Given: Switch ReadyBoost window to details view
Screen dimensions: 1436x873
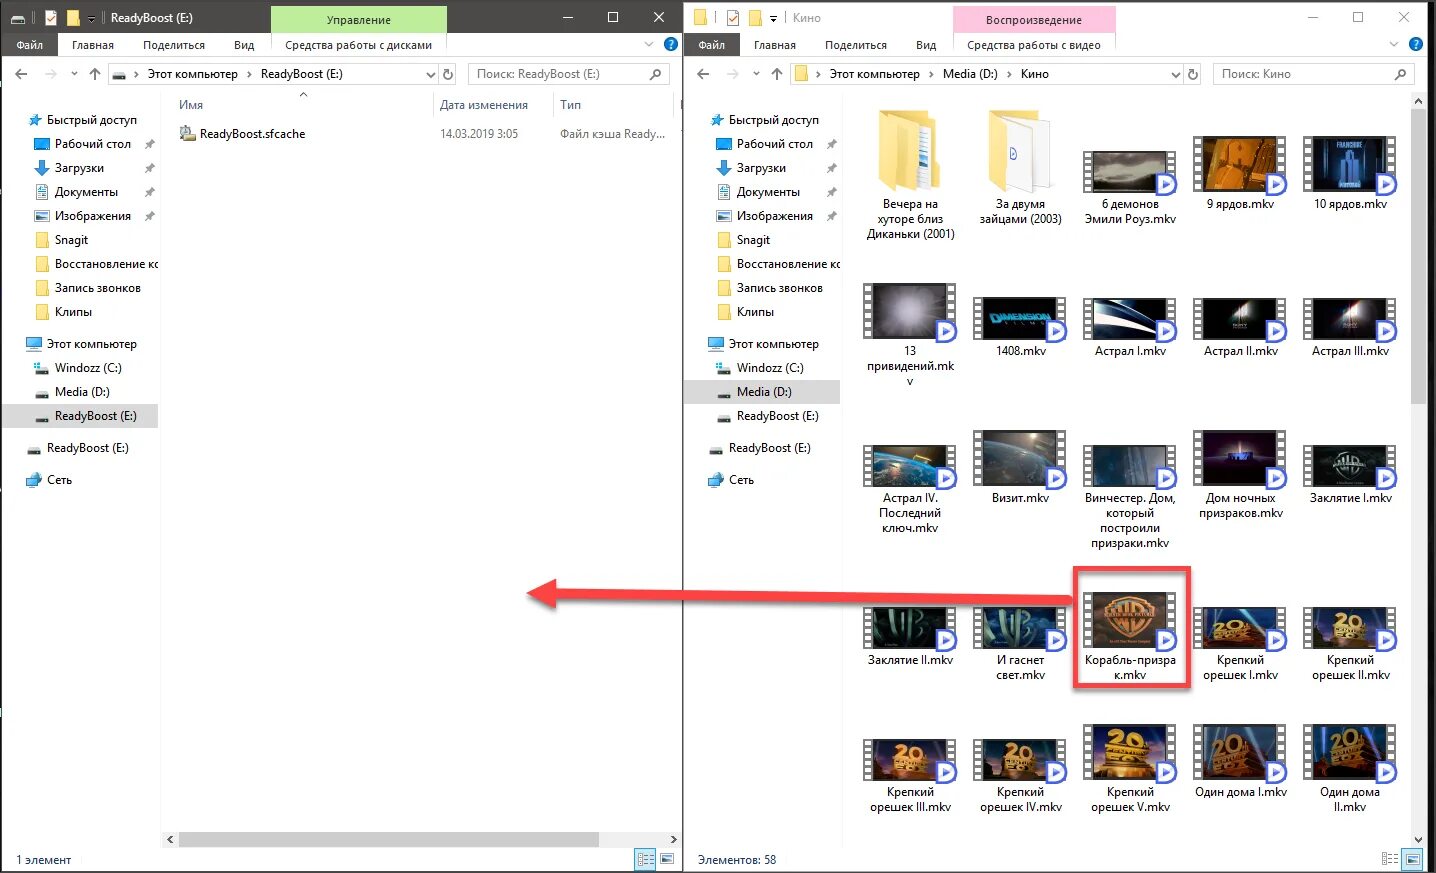Looking at the screenshot, I should pyautogui.click(x=646, y=859).
